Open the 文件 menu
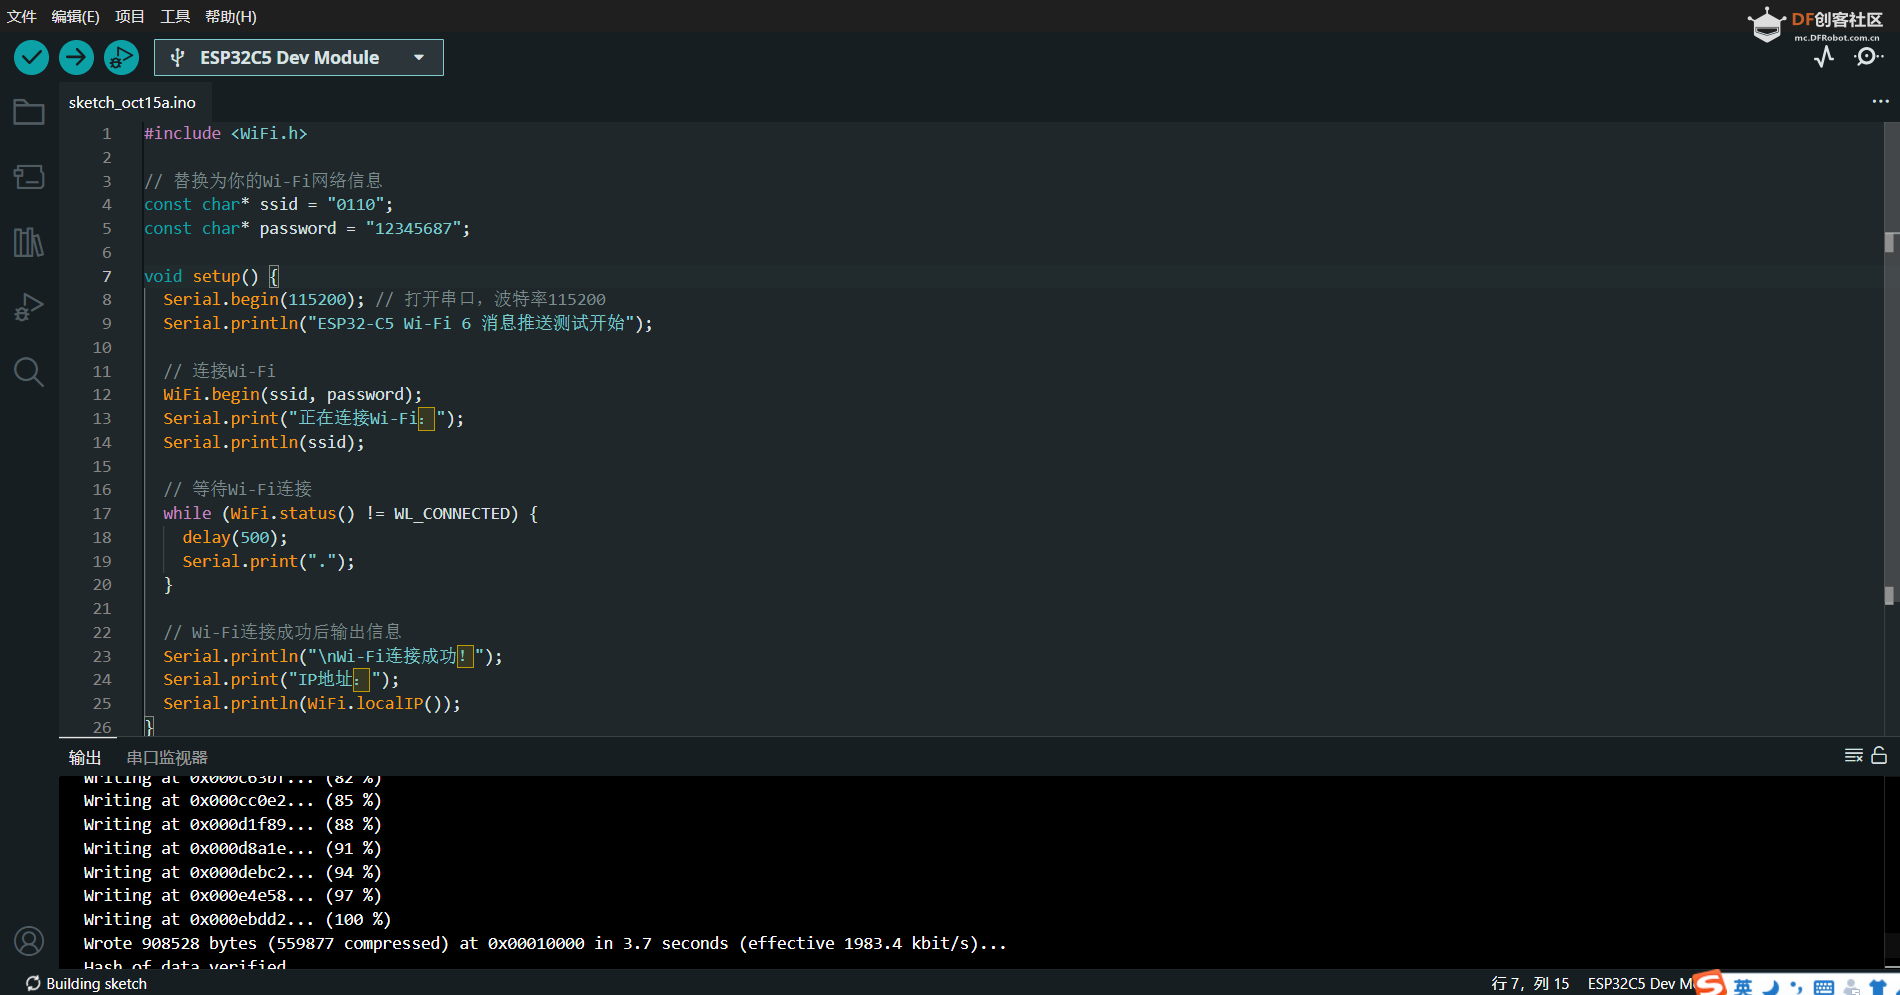The image size is (1900, 995). [x=21, y=16]
